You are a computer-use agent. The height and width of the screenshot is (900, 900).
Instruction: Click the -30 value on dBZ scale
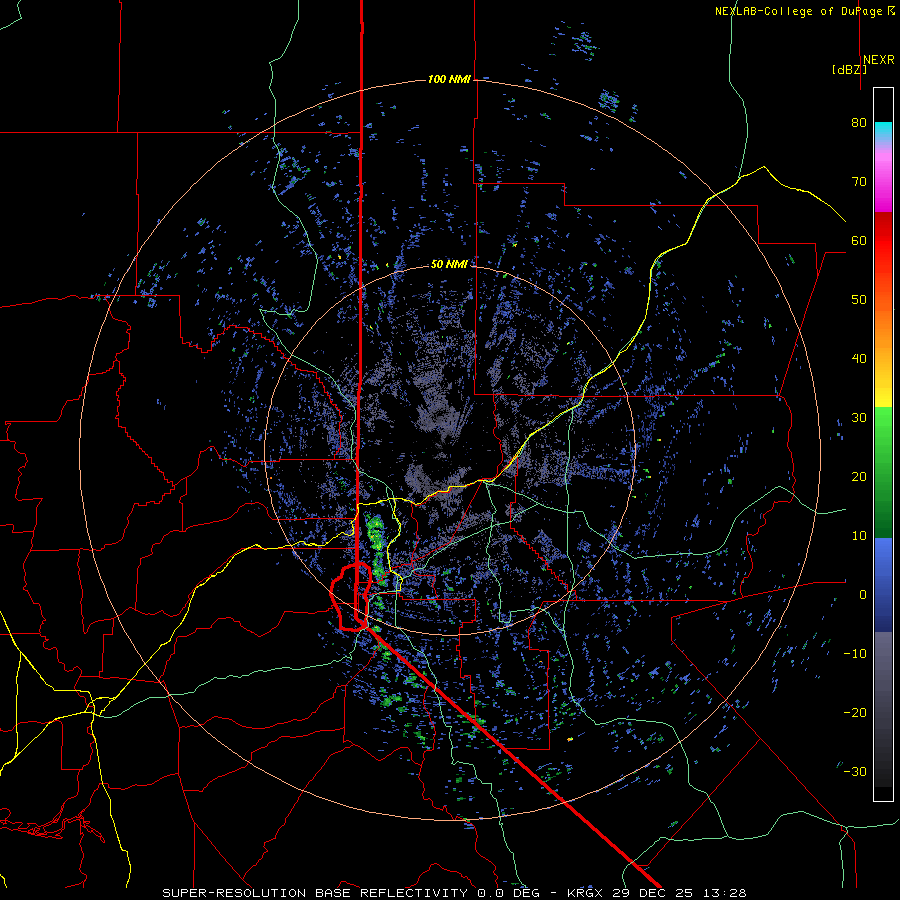[x=855, y=772]
